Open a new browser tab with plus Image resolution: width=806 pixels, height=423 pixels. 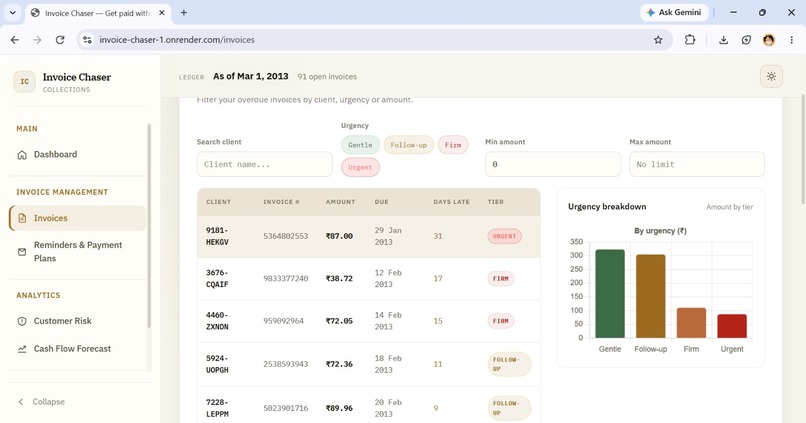coord(184,13)
